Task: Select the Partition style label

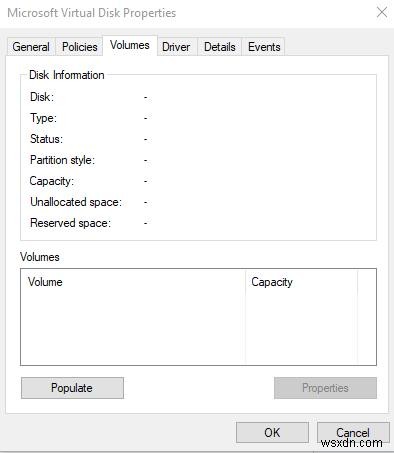Action: pyautogui.click(x=62, y=160)
